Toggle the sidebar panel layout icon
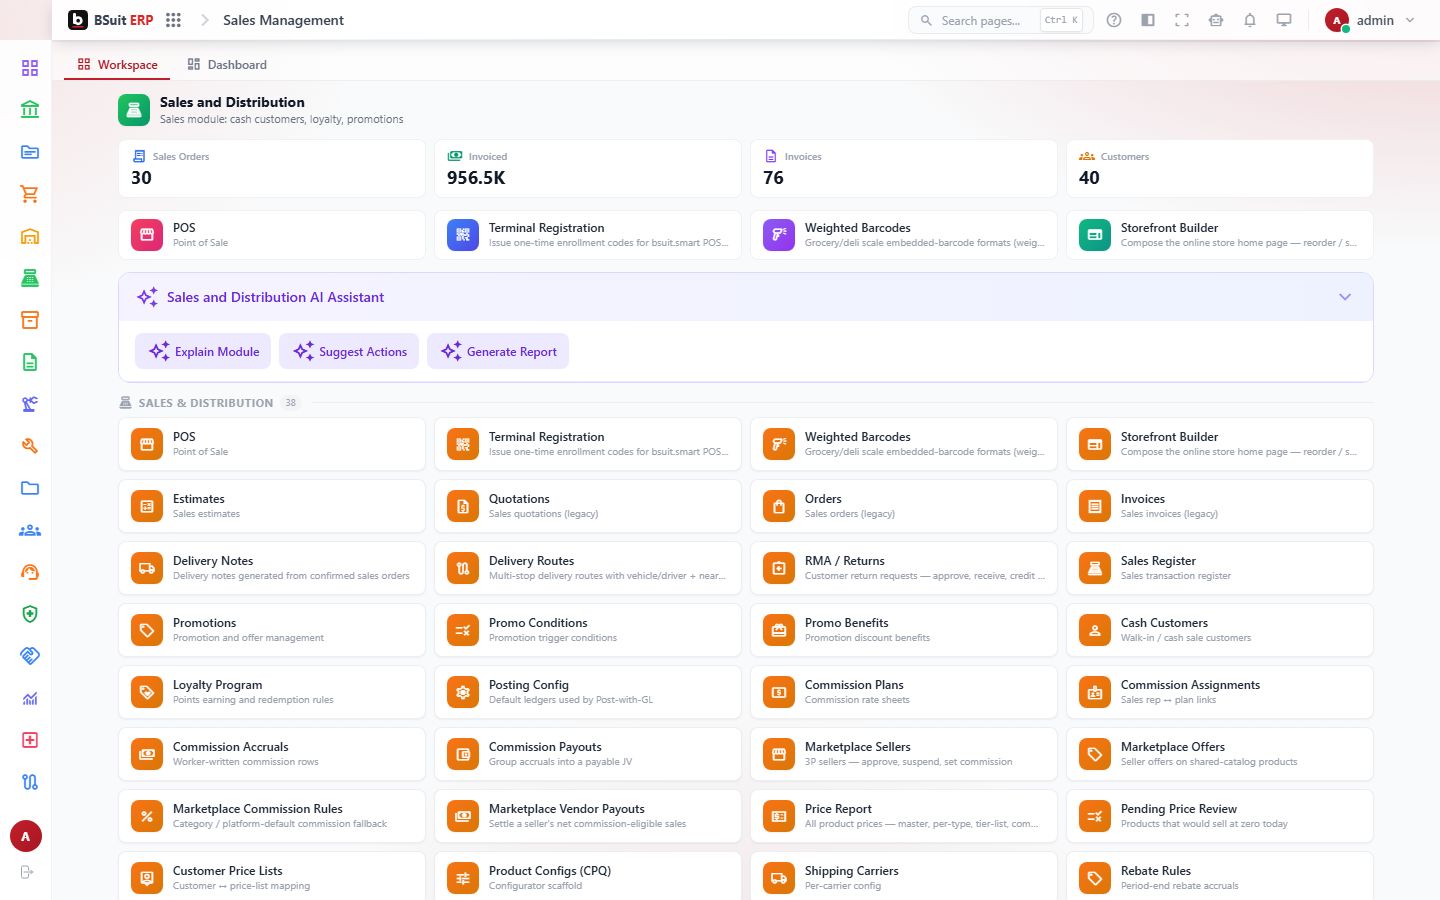Viewport: 1440px width, 900px height. (1148, 20)
